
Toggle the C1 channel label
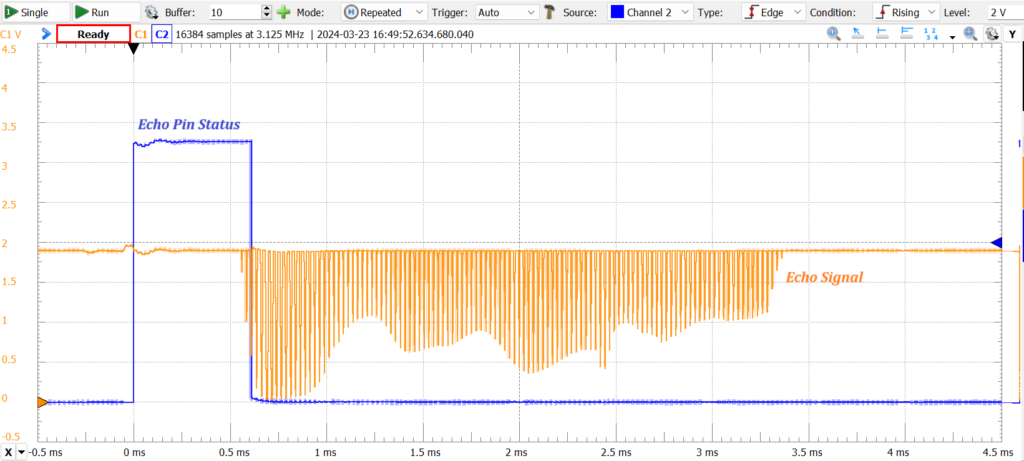point(140,34)
